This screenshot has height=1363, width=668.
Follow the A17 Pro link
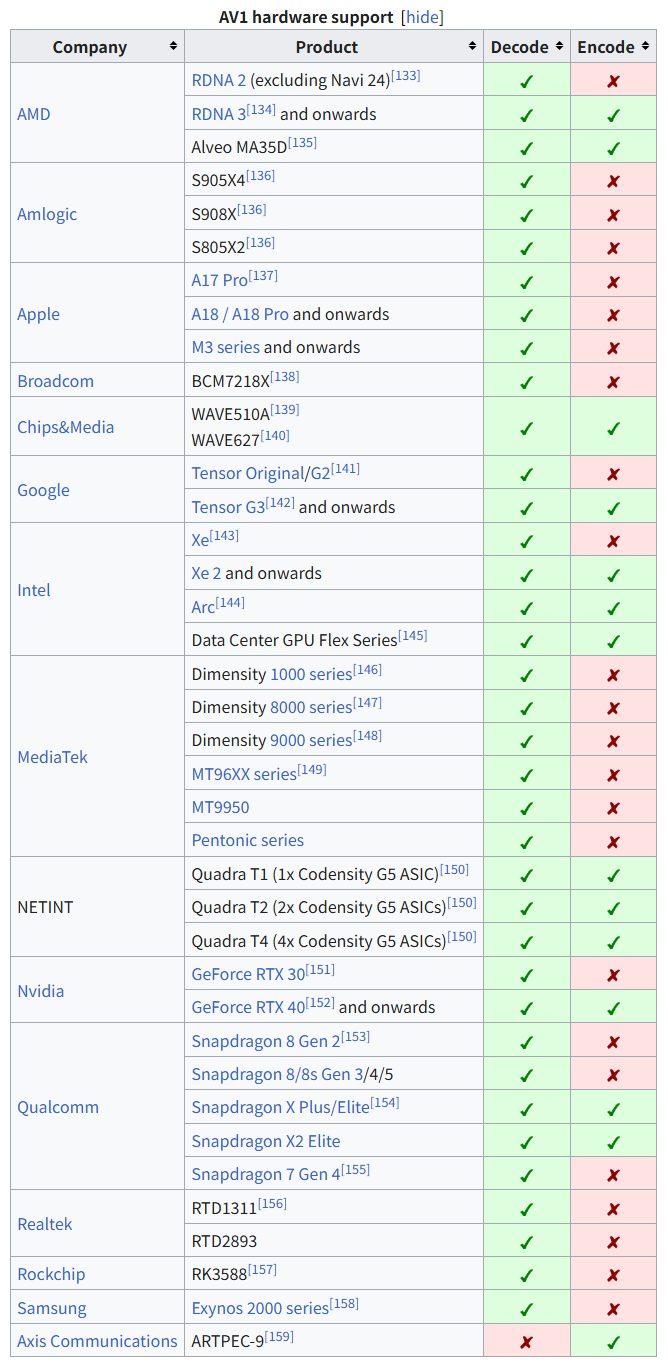219,281
